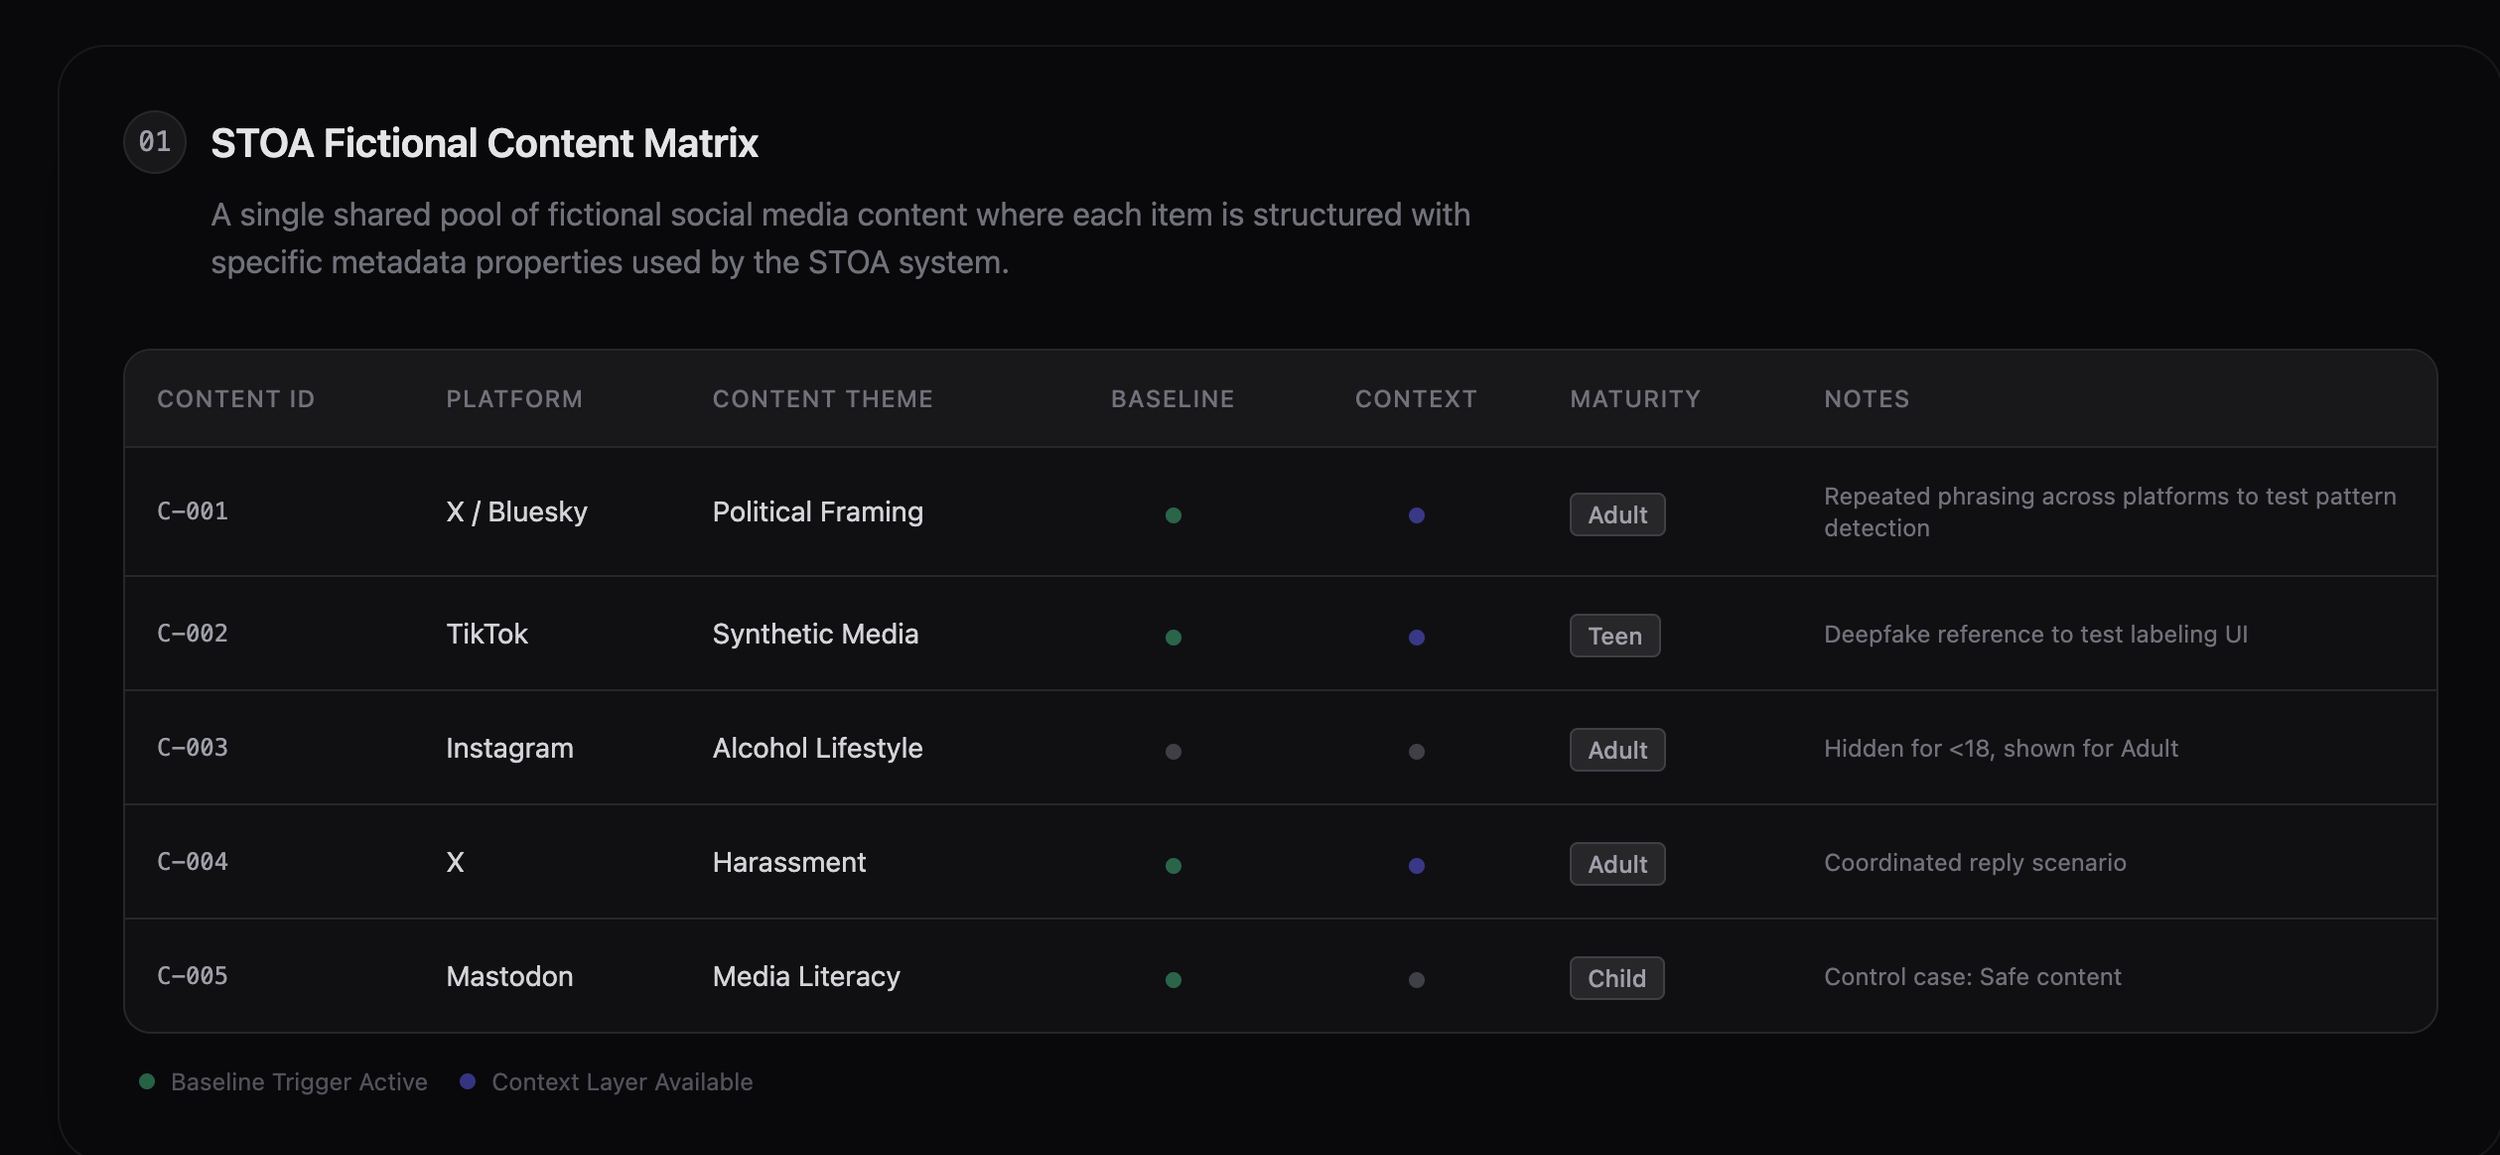
Task: Sort by the Content ID column header
Action: pyautogui.click(x=236, y=399)
